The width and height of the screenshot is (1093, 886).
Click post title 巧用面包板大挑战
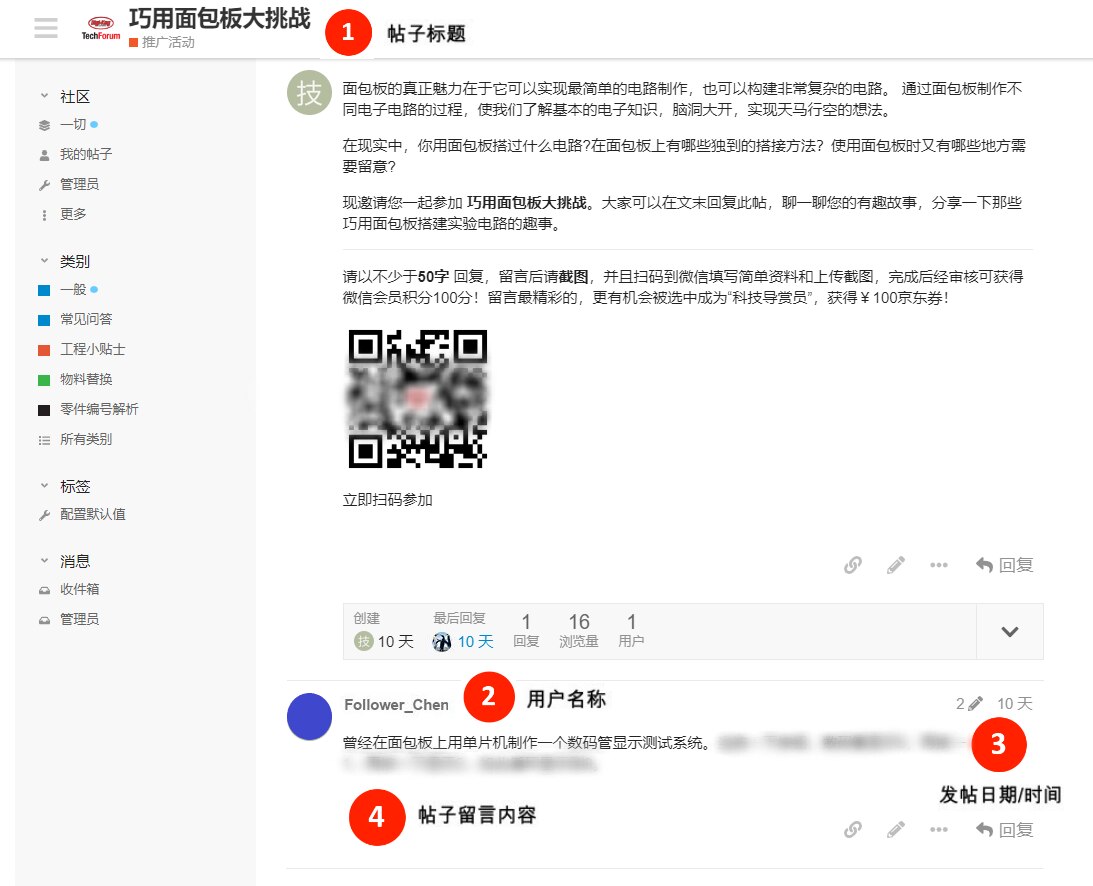tap(220, 18)
